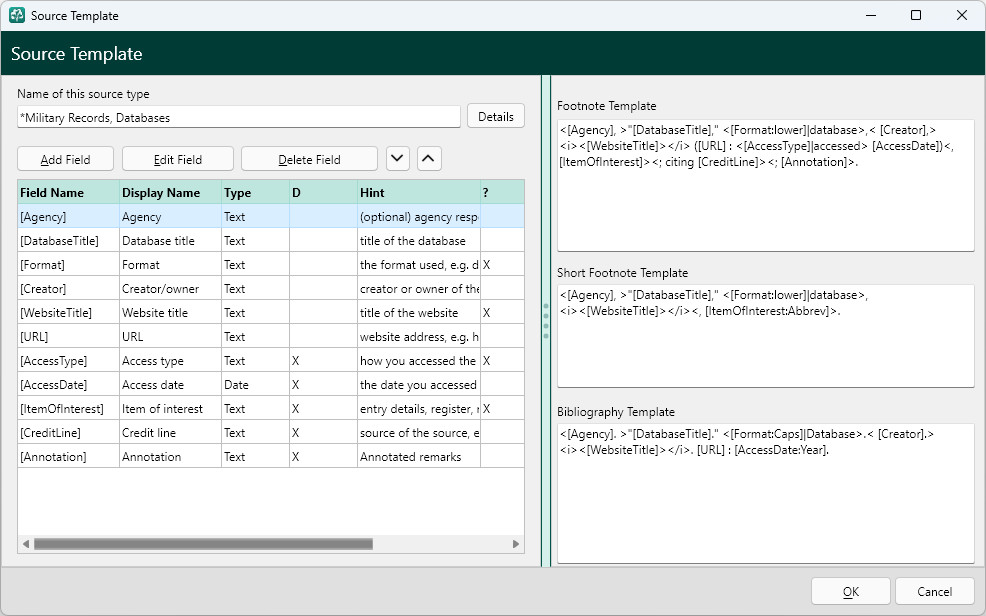Click the D column header
Screen dimensions: 986x616
click(323, 192)
